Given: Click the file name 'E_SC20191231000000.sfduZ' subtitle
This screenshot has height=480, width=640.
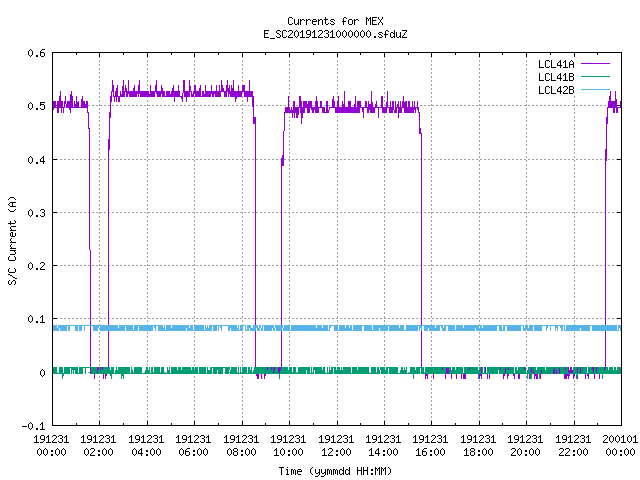Looking at the screenshot, I should click(x=335, y=34).
